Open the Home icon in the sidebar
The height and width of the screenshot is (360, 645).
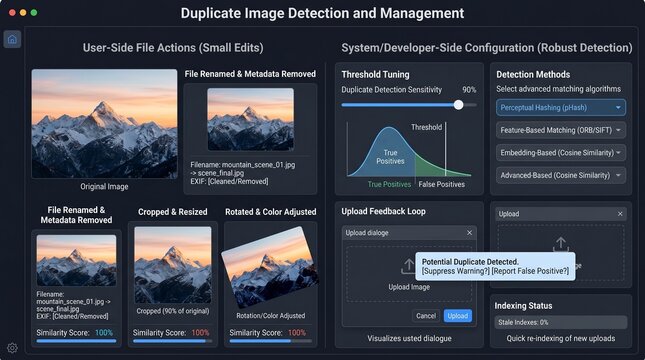tap(12, 39)
